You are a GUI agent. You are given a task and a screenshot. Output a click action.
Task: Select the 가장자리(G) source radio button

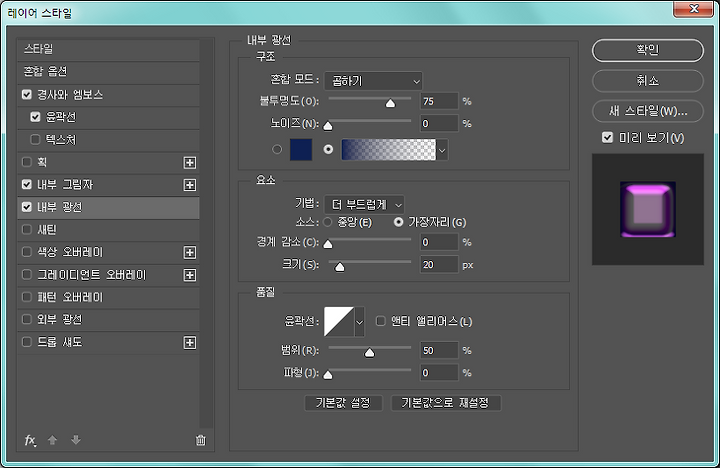tap(398, 222)
